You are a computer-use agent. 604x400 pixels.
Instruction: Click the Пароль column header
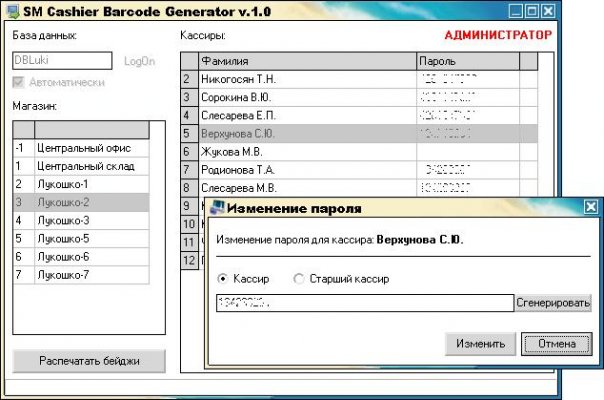pyautogui.click(x=468, y=61)
